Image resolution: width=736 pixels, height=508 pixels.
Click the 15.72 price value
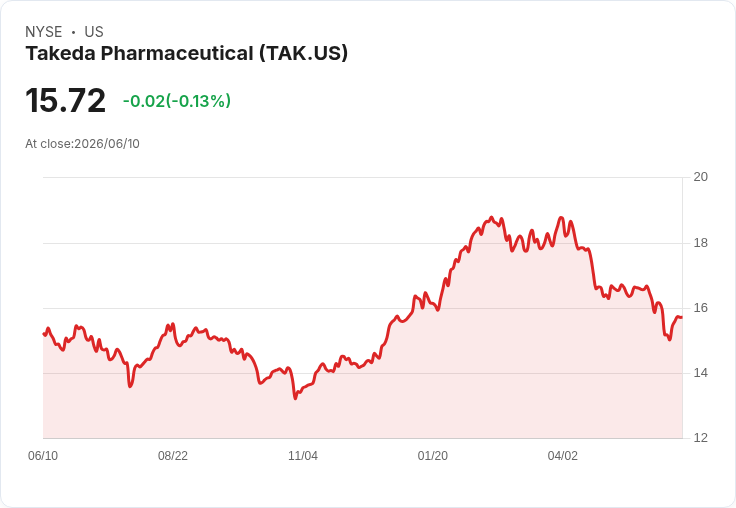(65, 100)
